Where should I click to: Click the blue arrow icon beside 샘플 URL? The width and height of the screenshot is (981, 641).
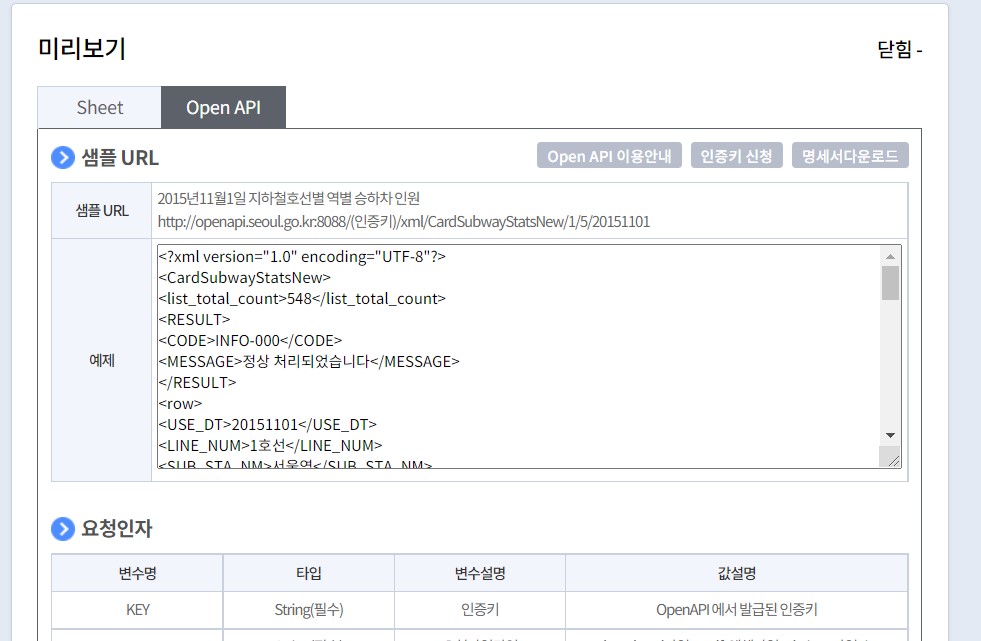pos(62,157)
